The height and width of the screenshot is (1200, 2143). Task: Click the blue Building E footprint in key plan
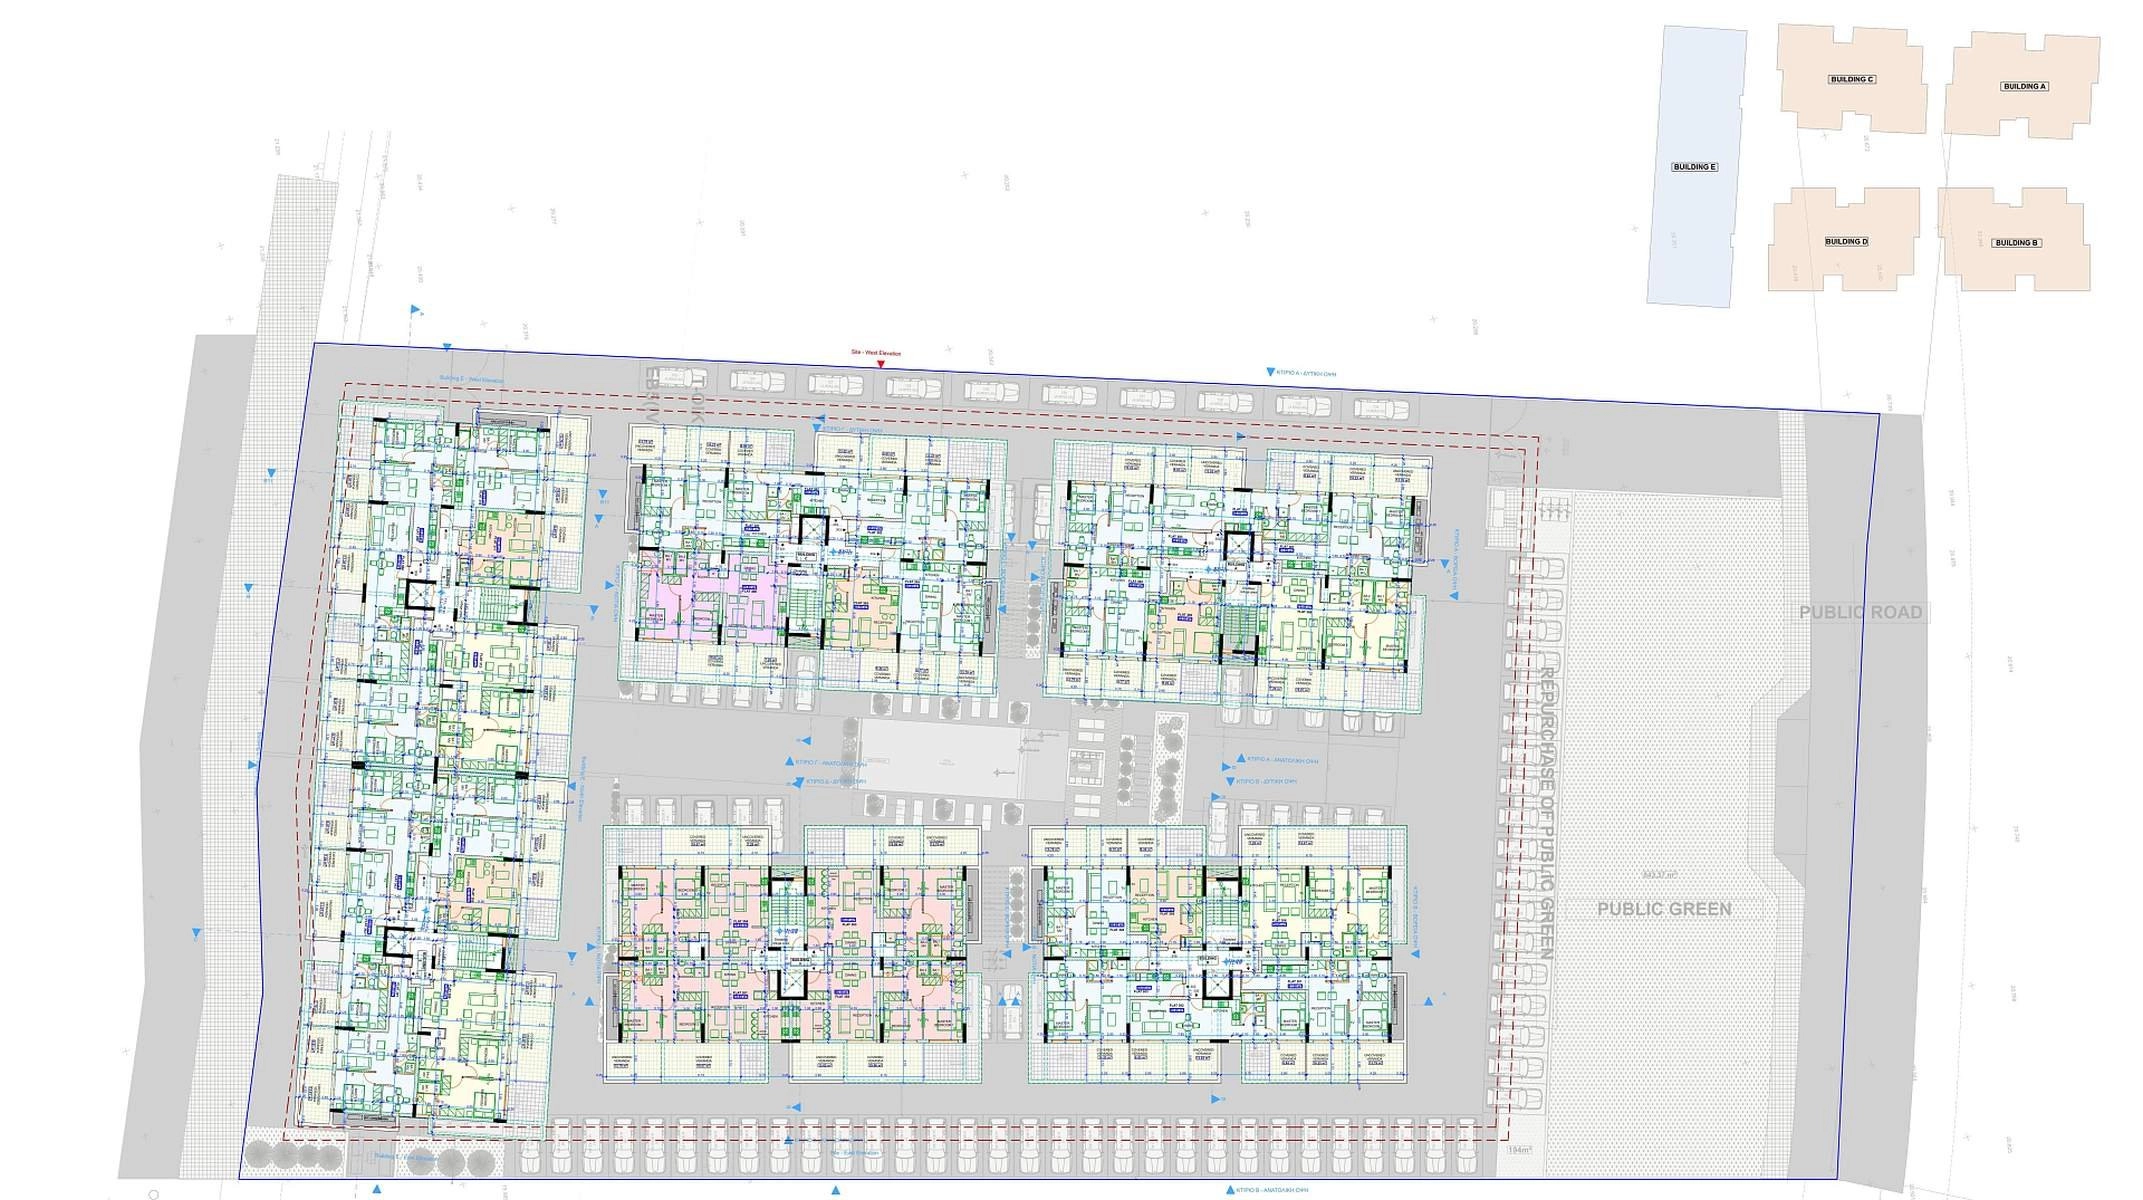[1696, 230]
